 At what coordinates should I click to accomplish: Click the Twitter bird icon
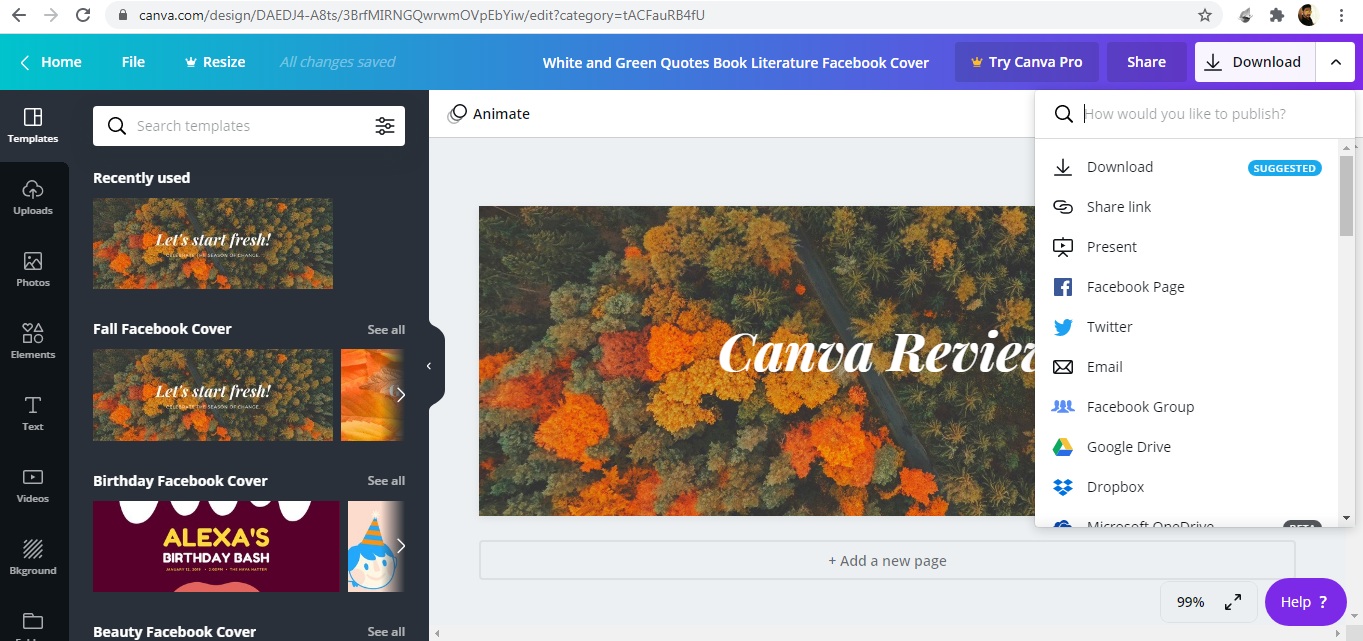tap(1063, 327)
